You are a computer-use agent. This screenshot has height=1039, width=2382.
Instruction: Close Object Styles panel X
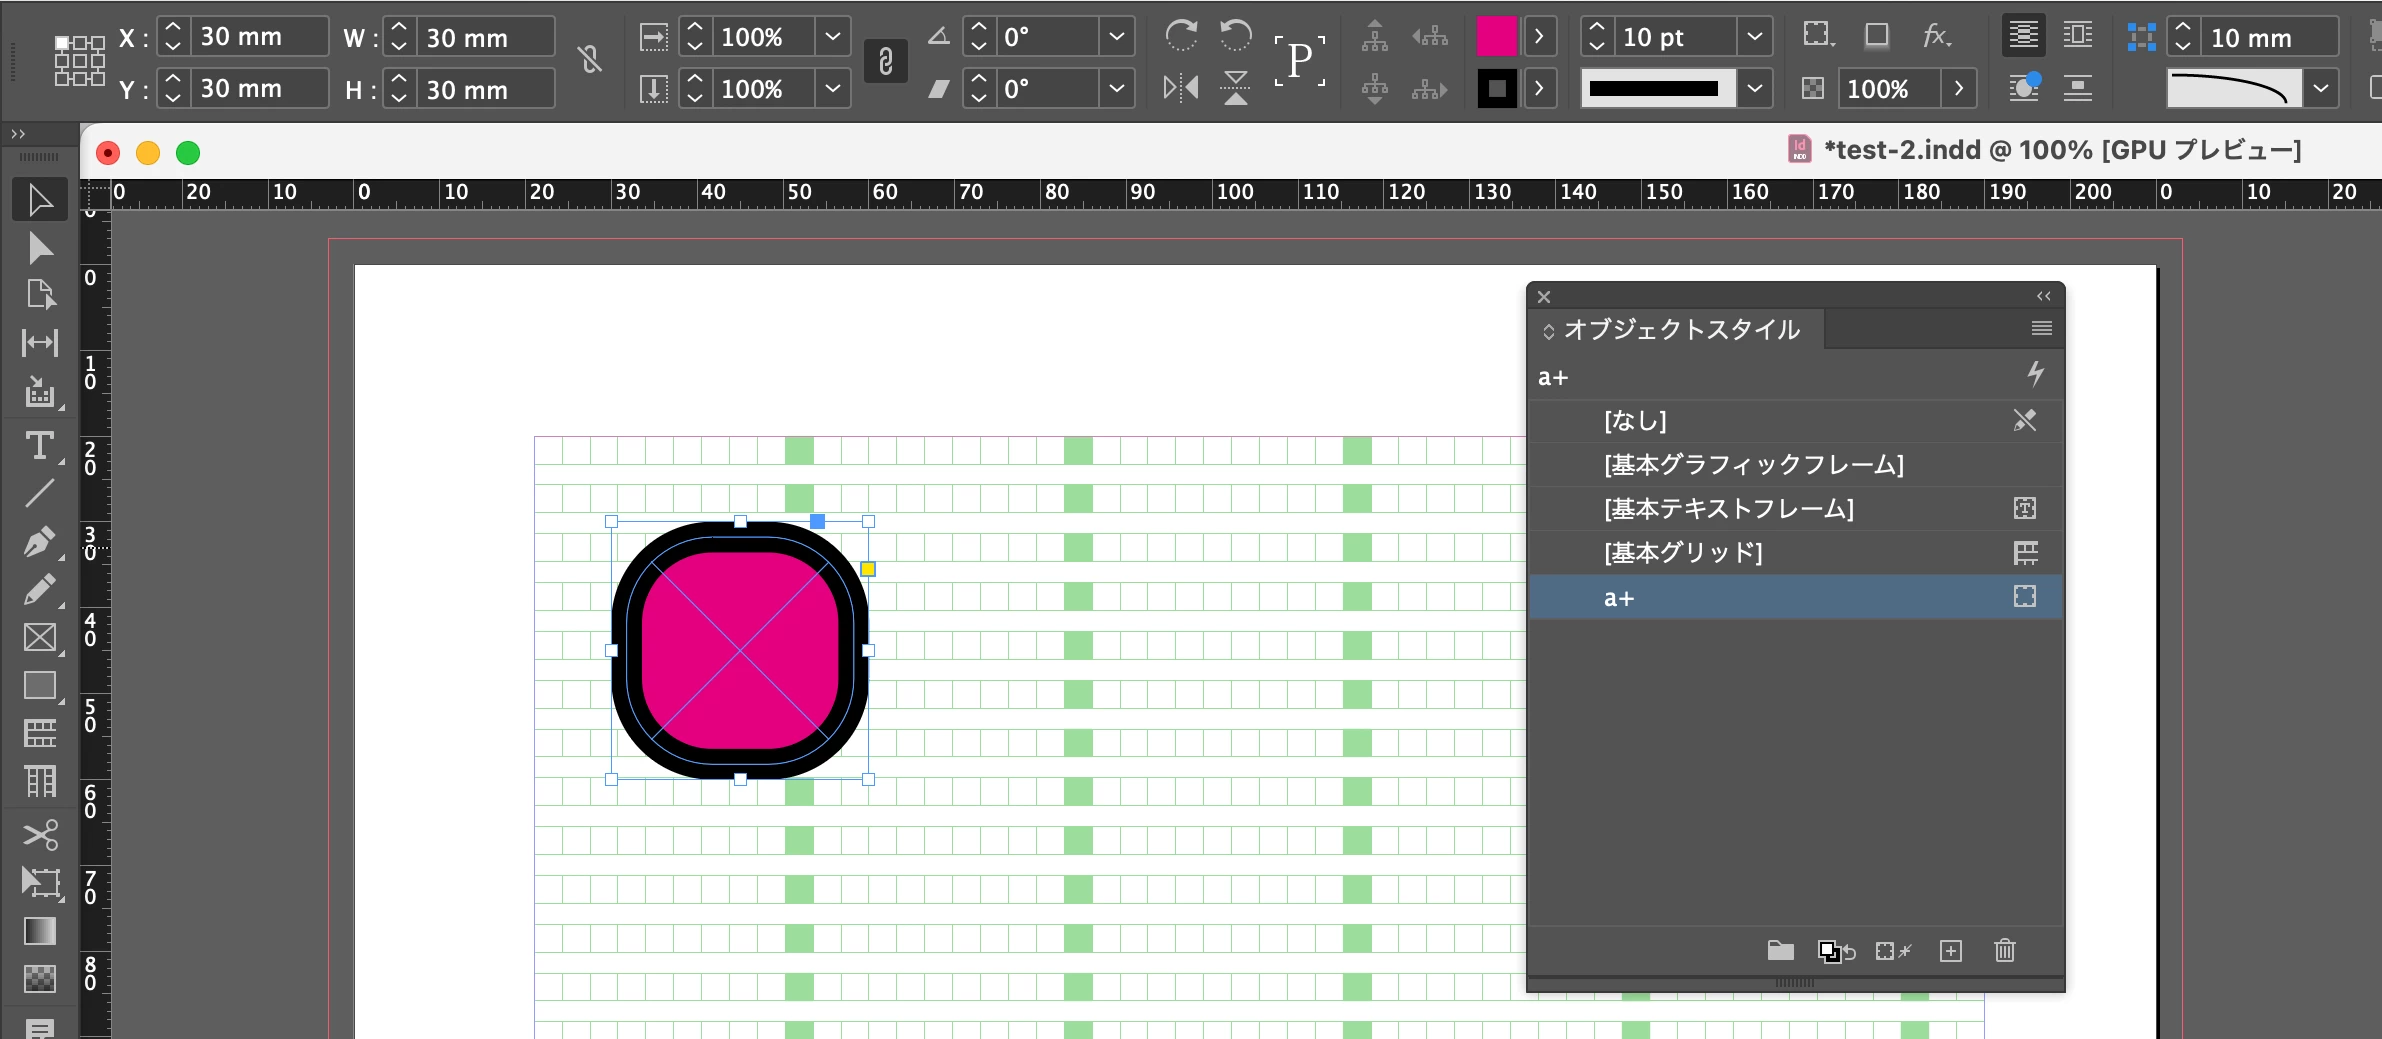point(1544,297)
